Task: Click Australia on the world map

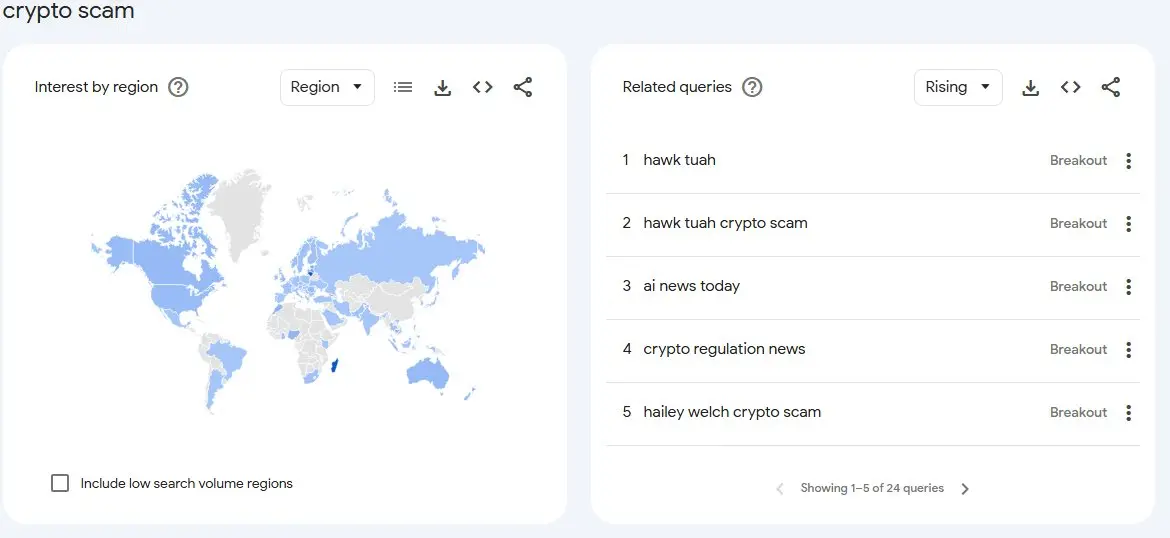Action: (428, 371)
